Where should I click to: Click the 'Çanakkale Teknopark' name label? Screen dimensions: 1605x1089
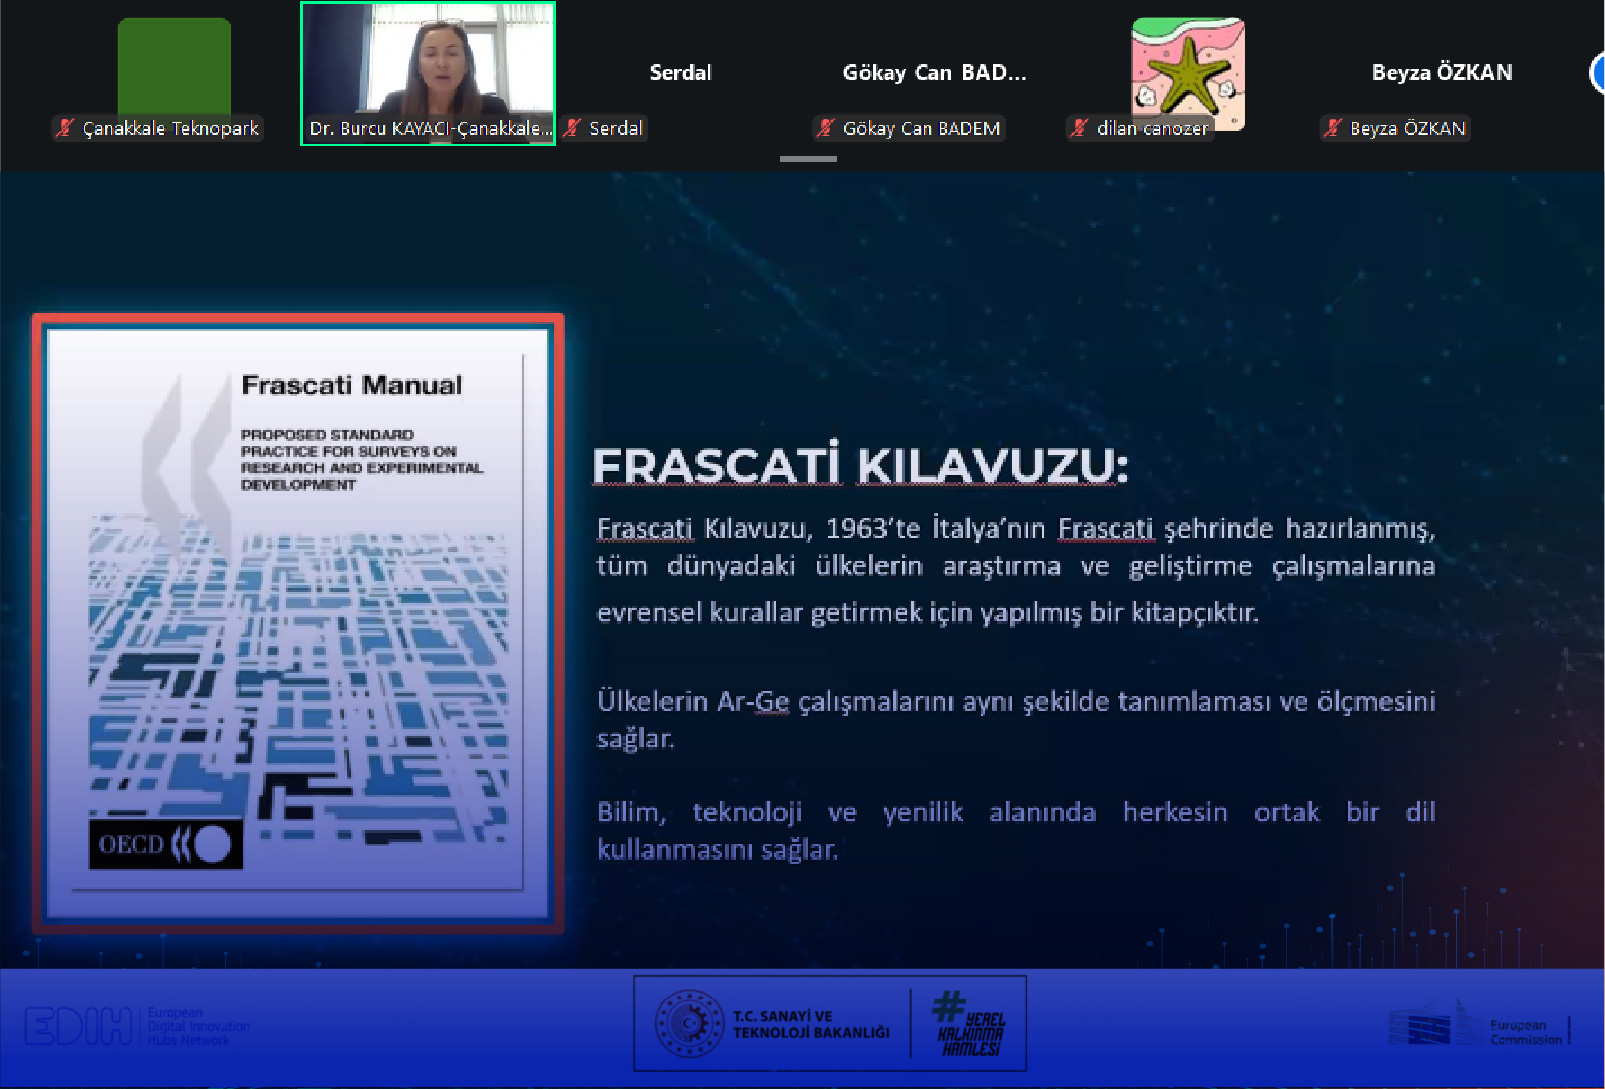[171, 128]
